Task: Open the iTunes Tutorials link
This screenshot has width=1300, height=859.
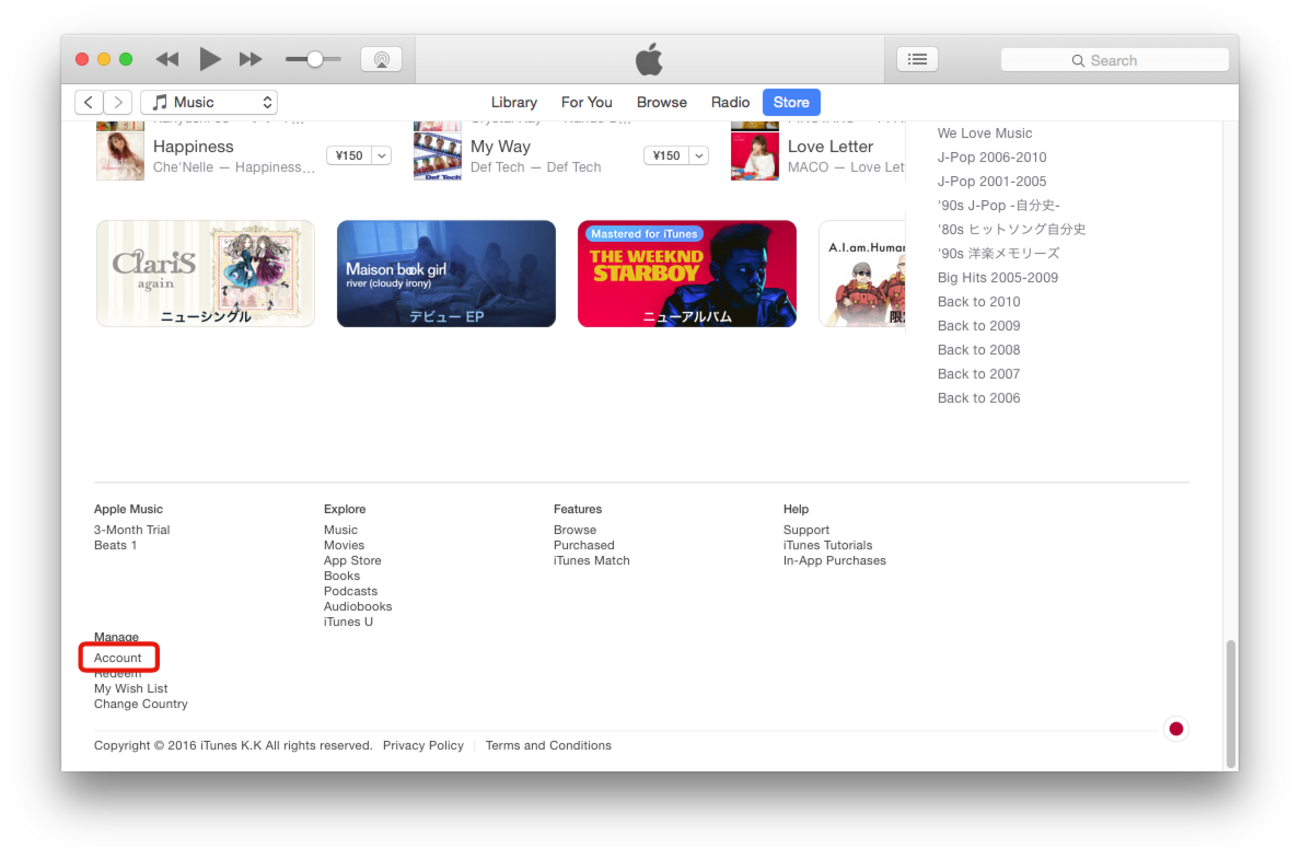Action: pos(828,545)
